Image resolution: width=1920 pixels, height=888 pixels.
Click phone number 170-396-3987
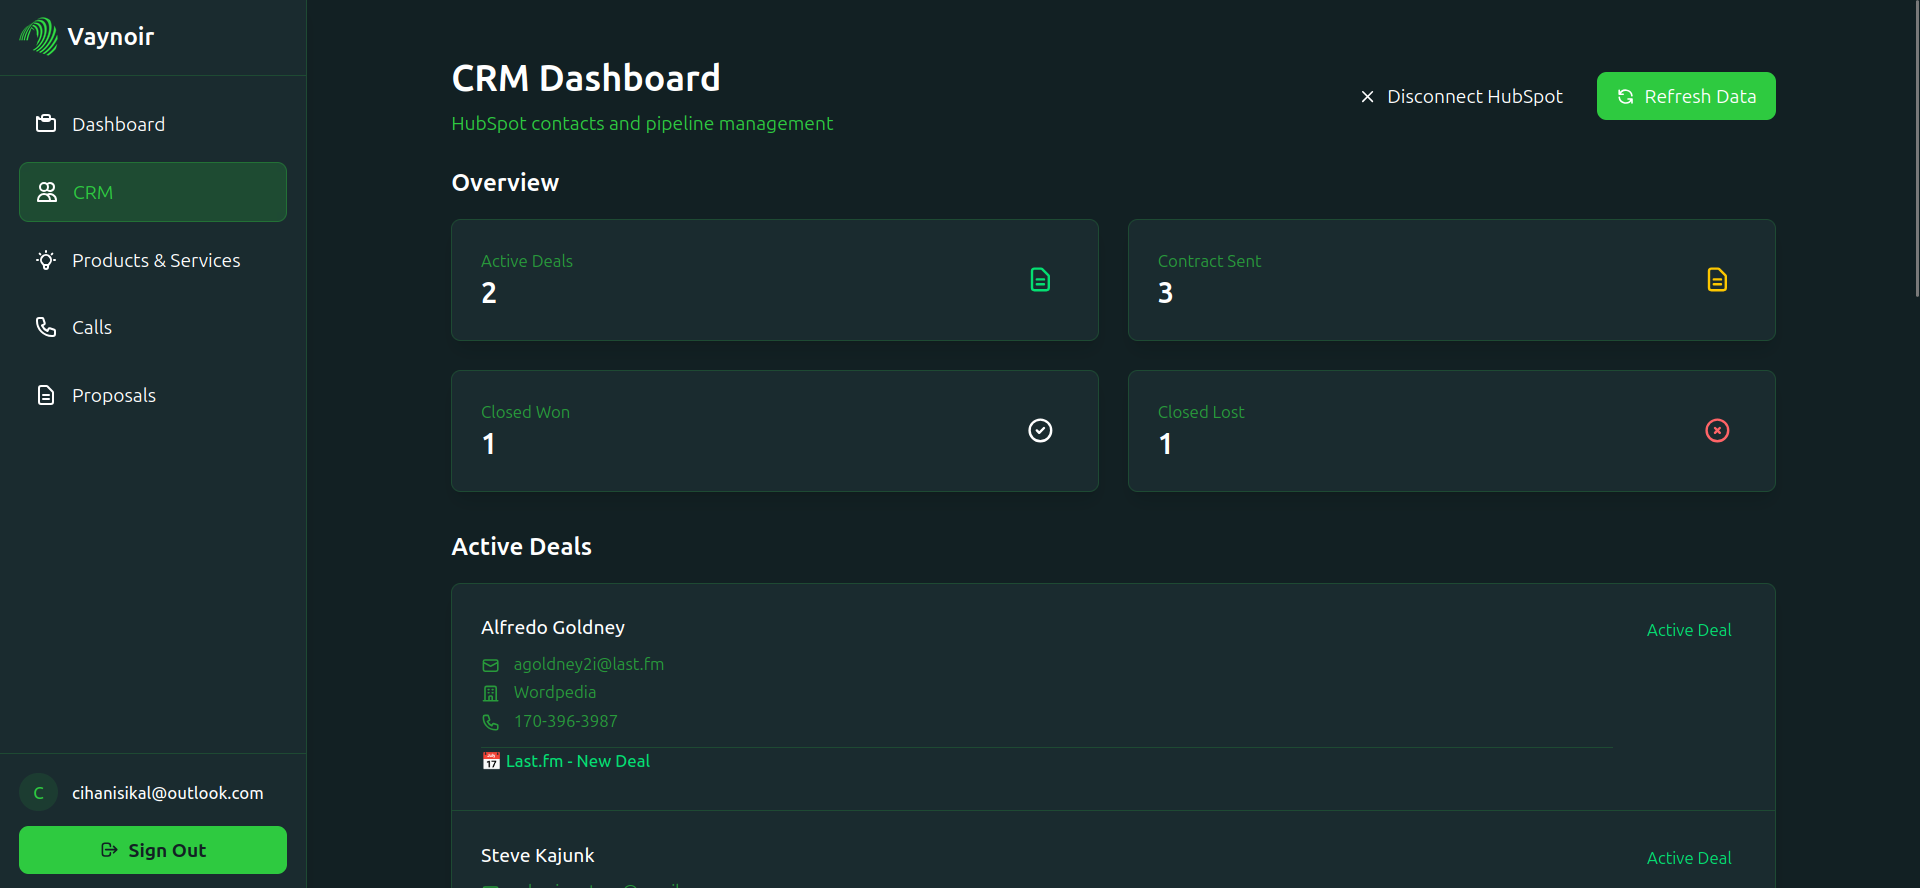(566, 721)
